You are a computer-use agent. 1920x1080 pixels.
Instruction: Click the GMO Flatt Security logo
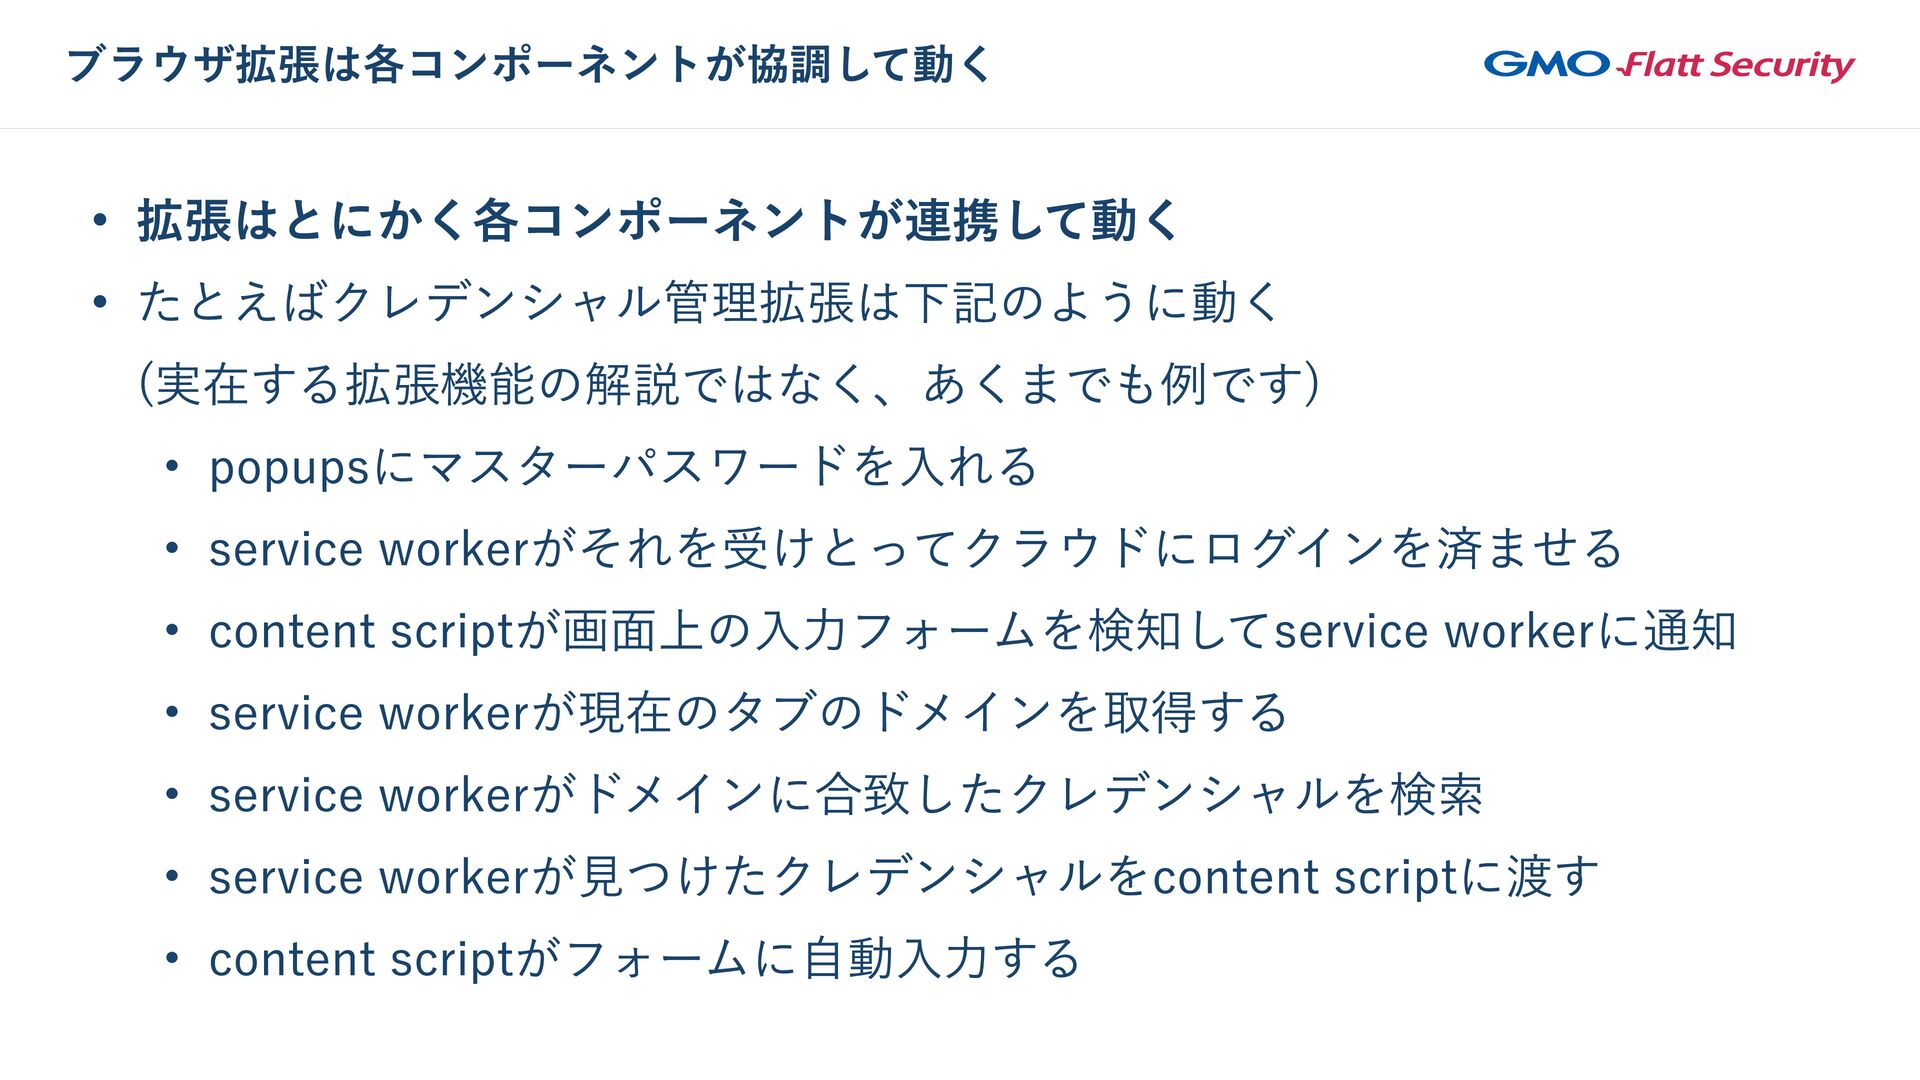pyautogui.click(x=1668, y=65)
